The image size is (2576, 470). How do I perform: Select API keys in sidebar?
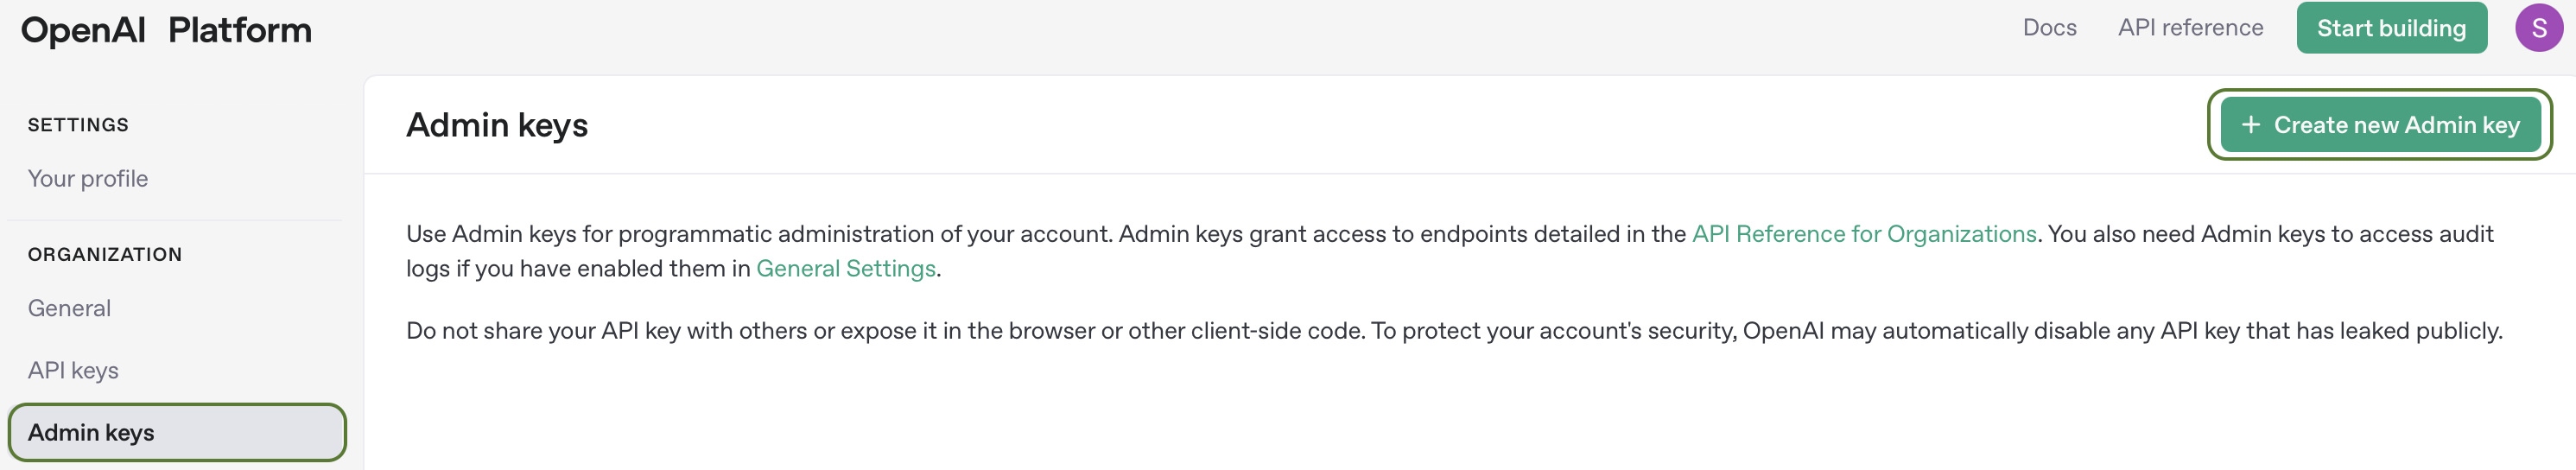(73, 371)
